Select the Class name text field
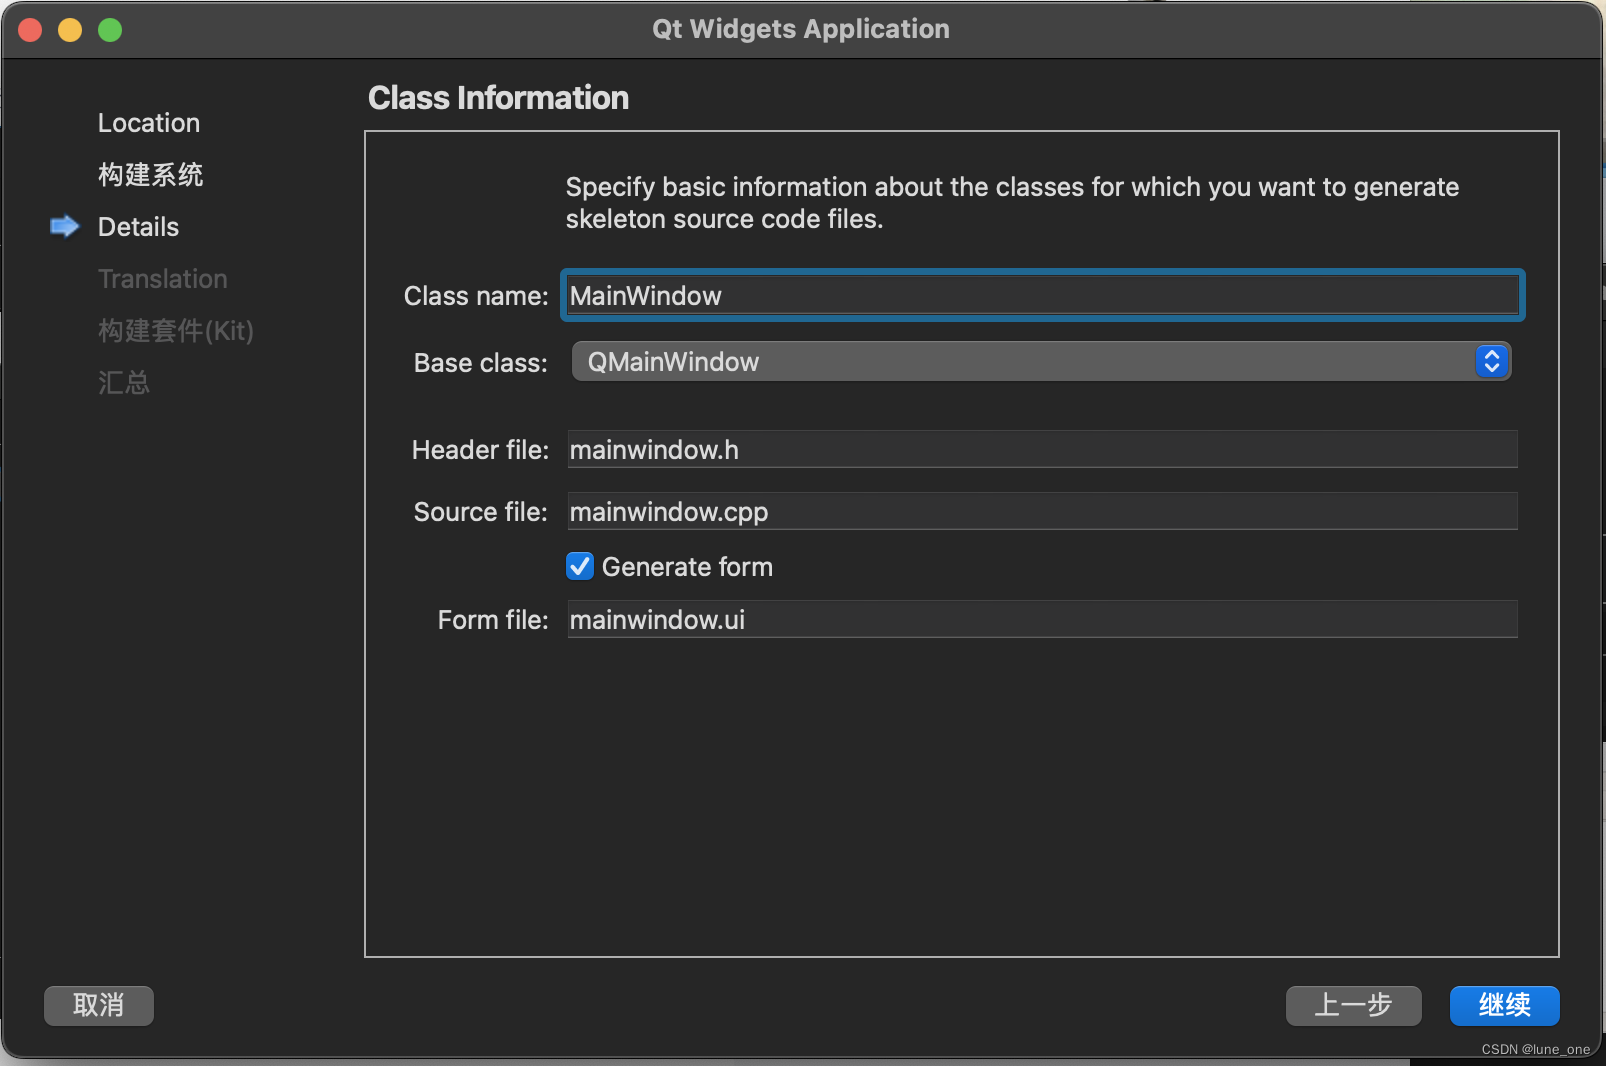 [1040, 295]
